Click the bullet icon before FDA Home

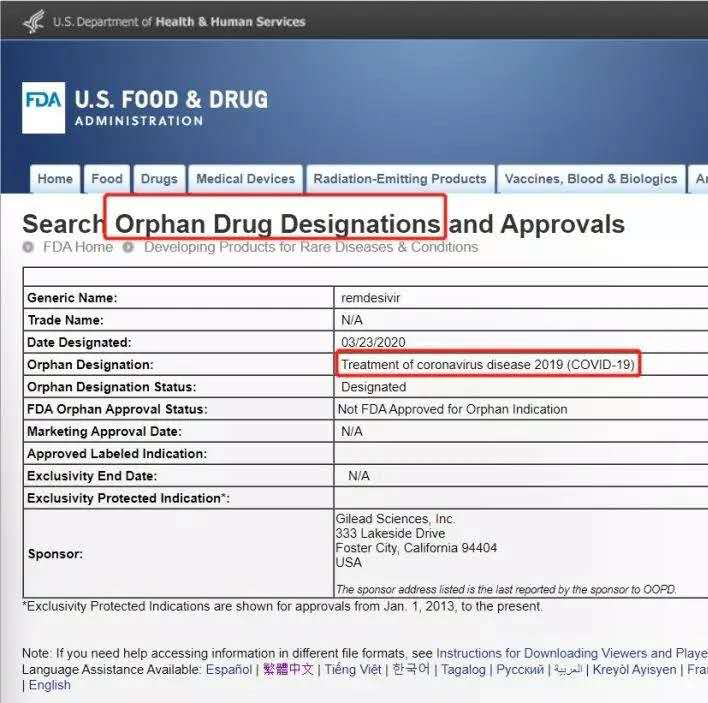tap(29, 247)
